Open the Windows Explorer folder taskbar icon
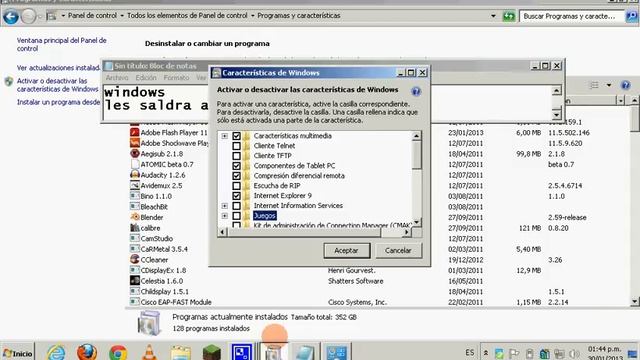The image size is (640, 360). (x=180, y=352)
